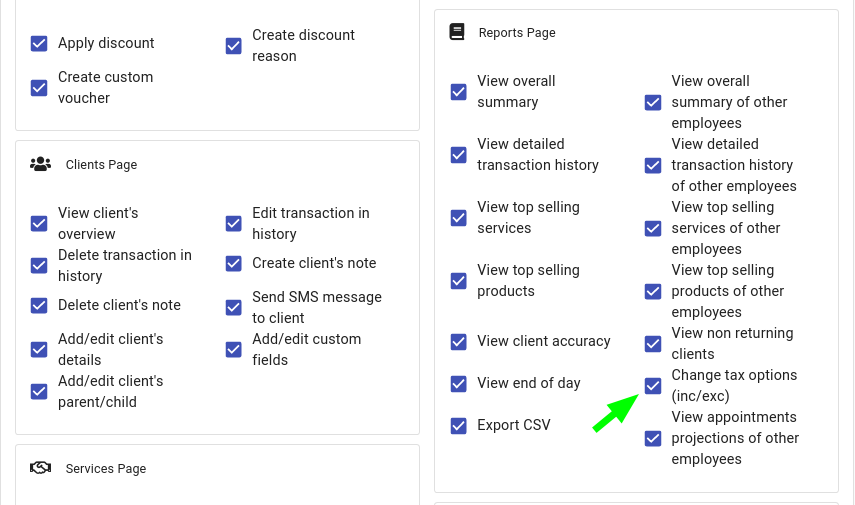Screen dimensions: 855x505
Task: Toggle Edit transaction in history checkbox
Action: [233, 223]
